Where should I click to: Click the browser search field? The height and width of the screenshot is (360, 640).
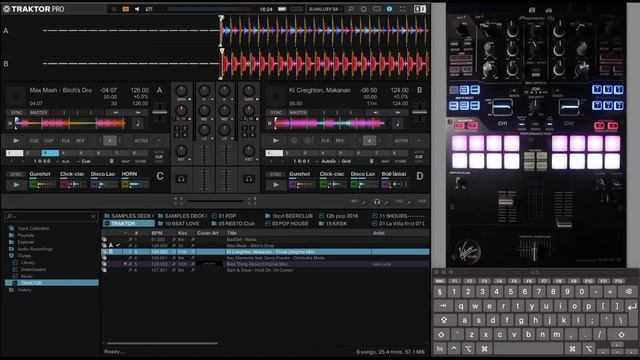51,216
